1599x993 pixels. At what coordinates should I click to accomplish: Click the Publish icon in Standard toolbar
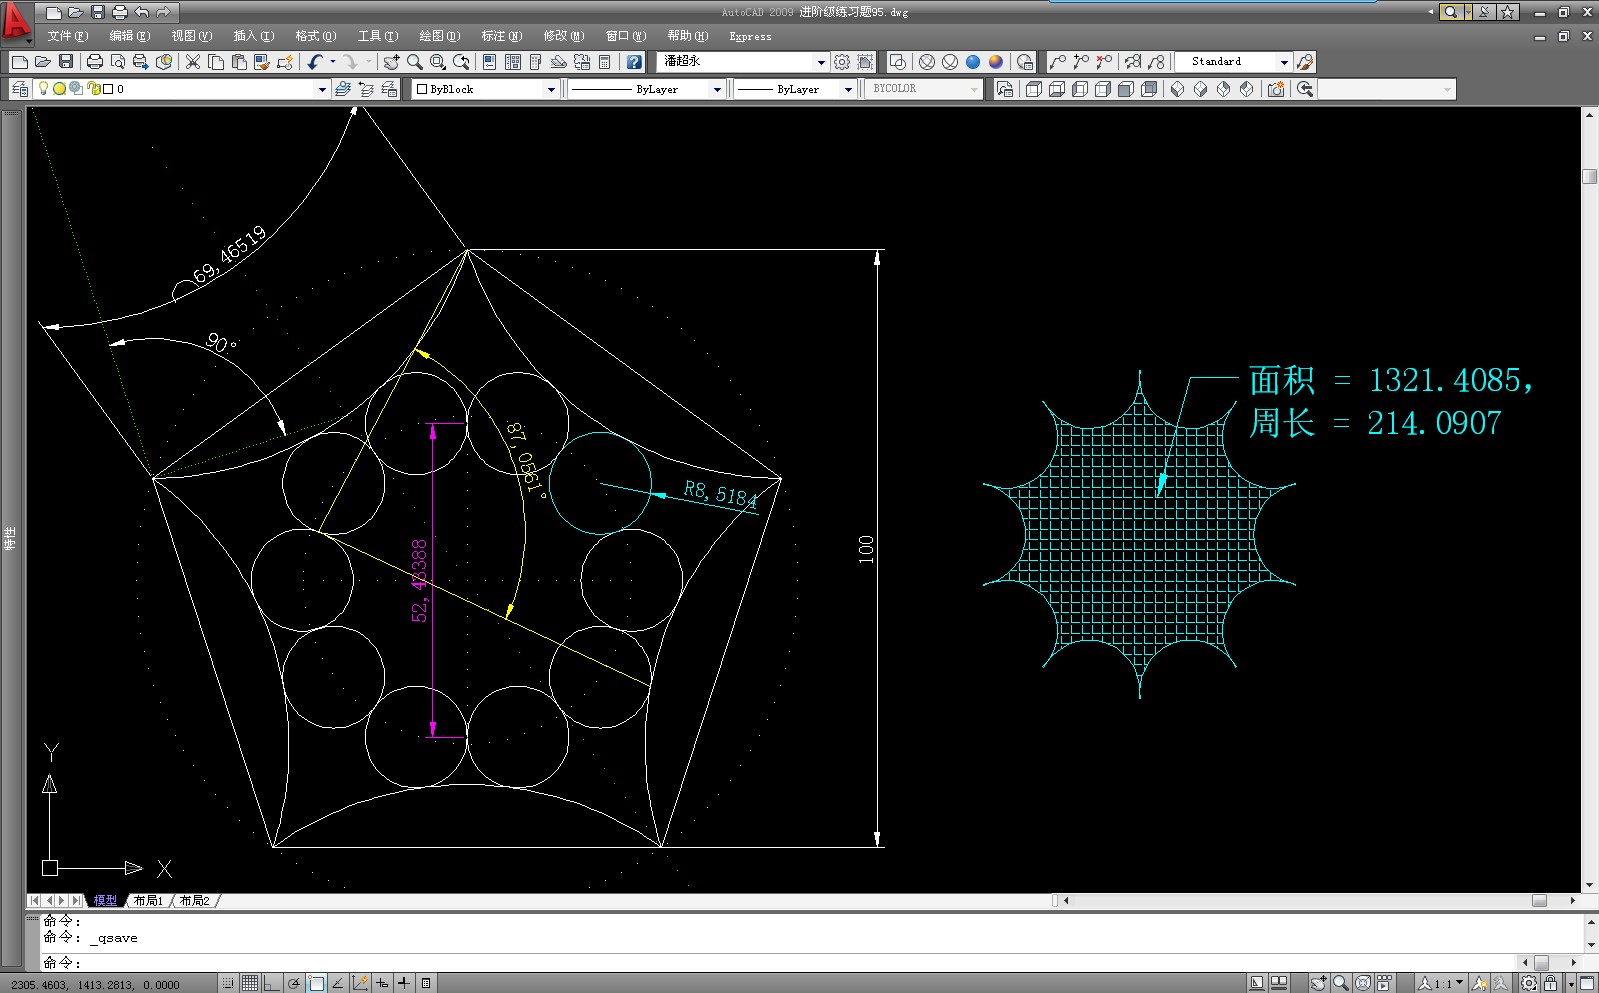141,62
